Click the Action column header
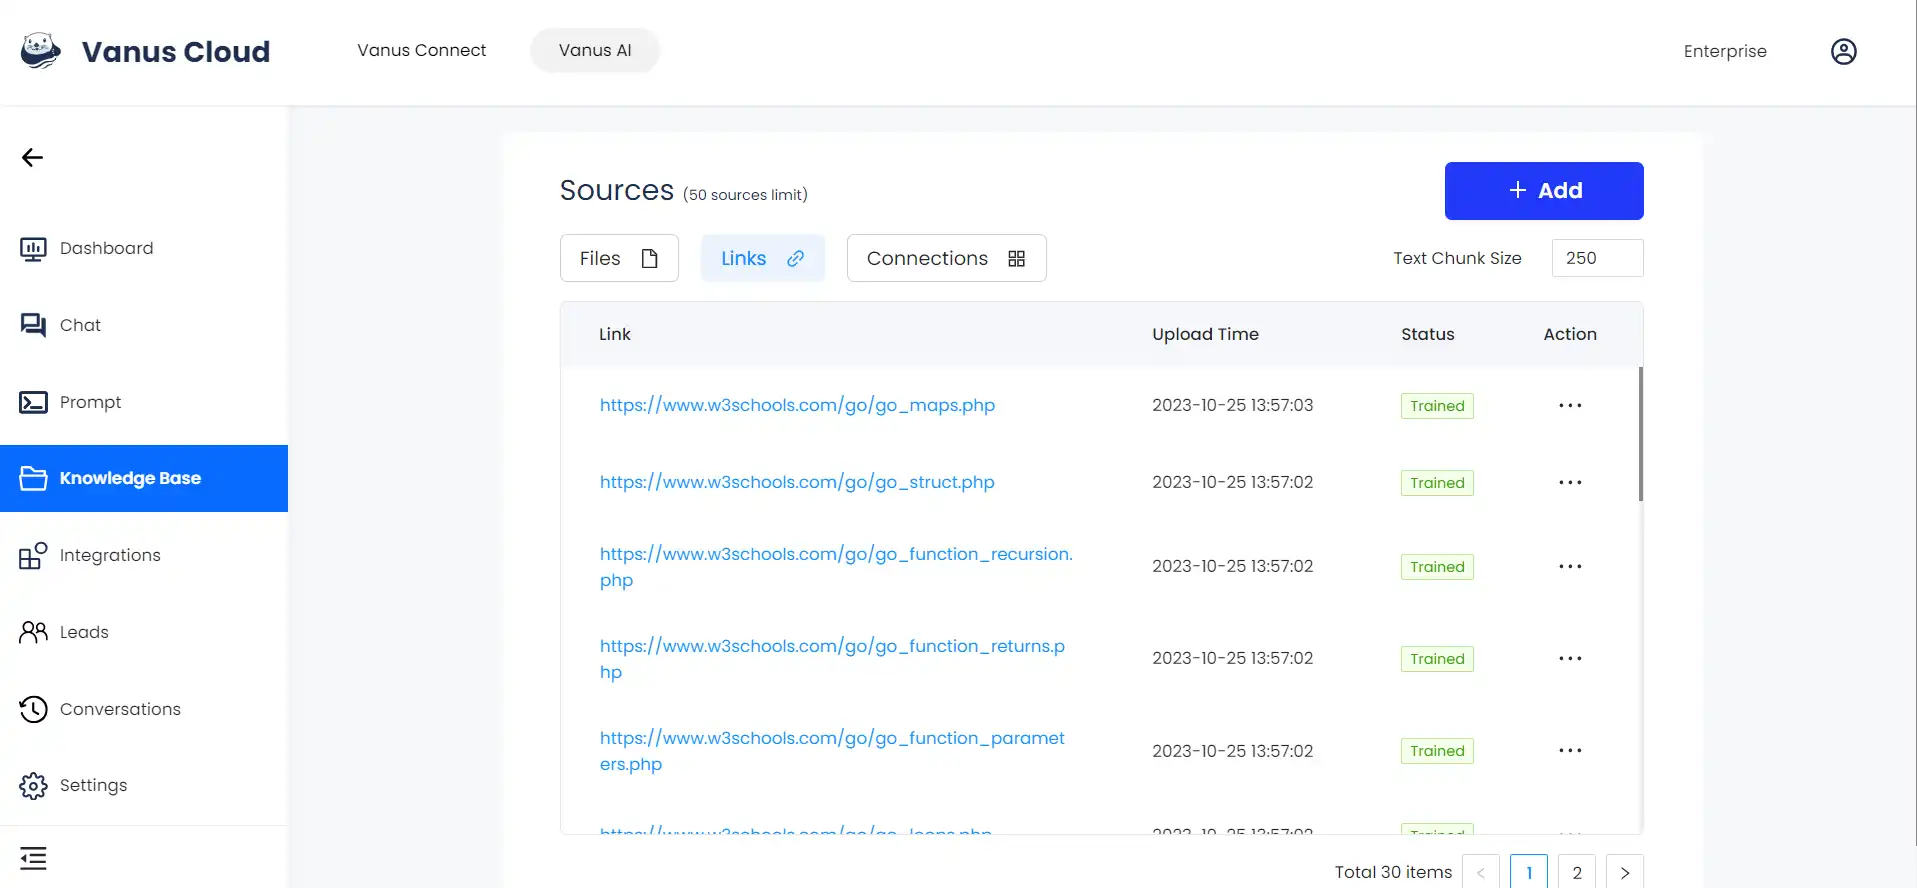 click(x=1570, y=334)
